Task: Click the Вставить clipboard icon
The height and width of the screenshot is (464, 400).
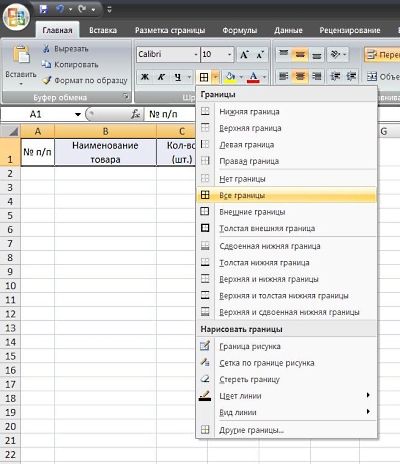Action: point(21,54)
